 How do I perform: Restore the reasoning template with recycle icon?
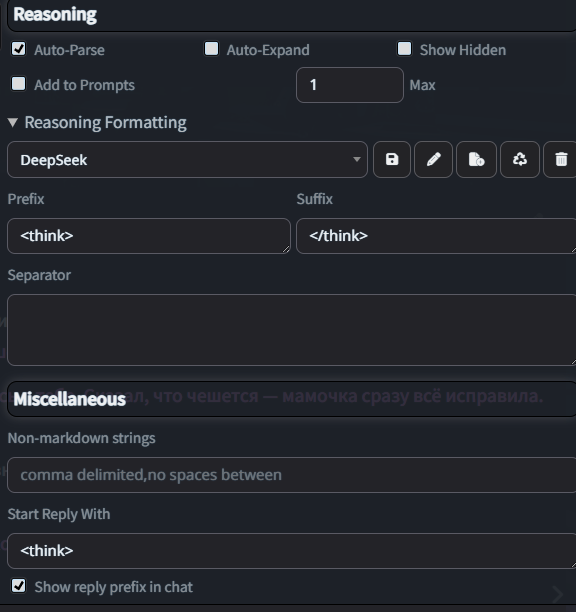click(x=520, y=160)
